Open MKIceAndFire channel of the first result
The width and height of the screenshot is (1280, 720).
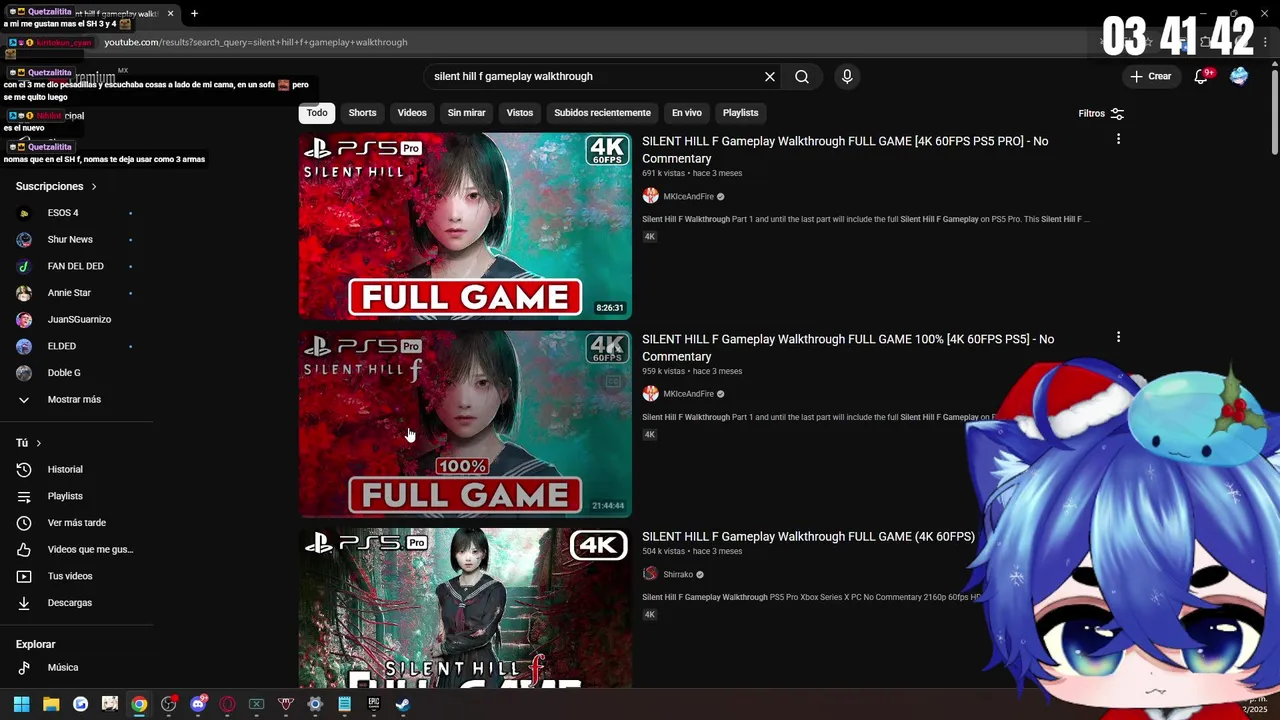688,197
